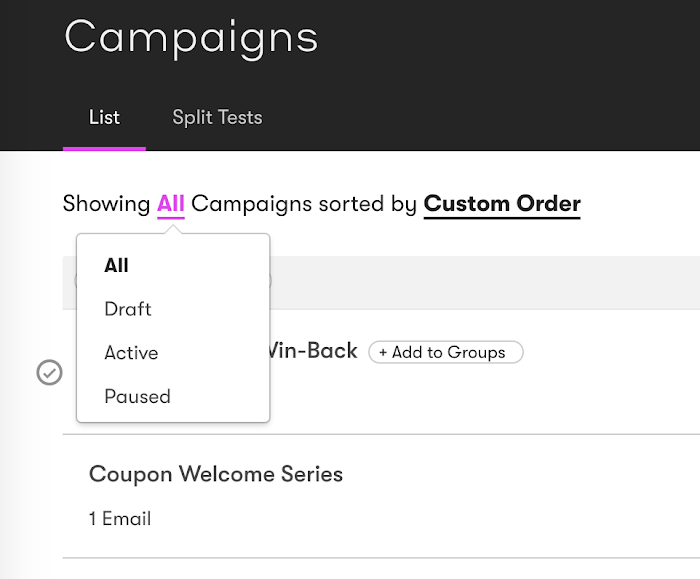This screenshot has height=579, width=700.
Task: Click the pink All filter dropdown link
Action: [x=171, y=204]
